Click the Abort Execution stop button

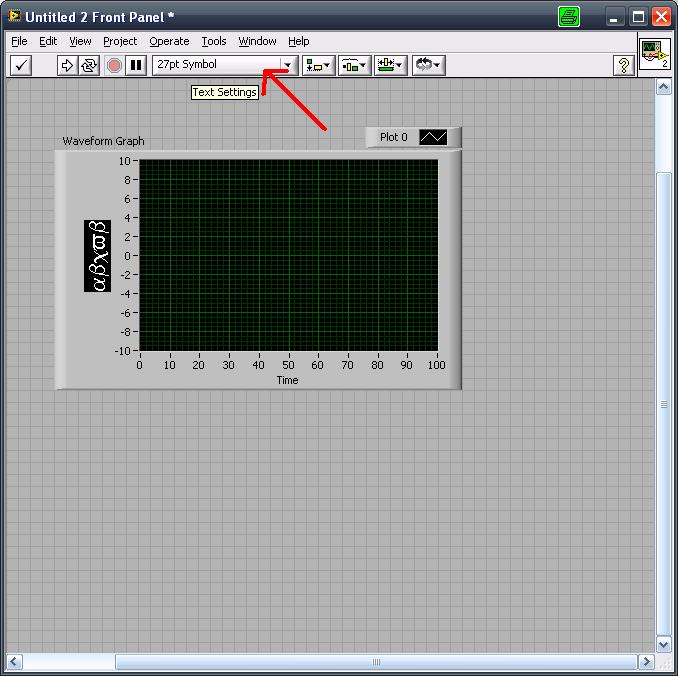point(114,65)
